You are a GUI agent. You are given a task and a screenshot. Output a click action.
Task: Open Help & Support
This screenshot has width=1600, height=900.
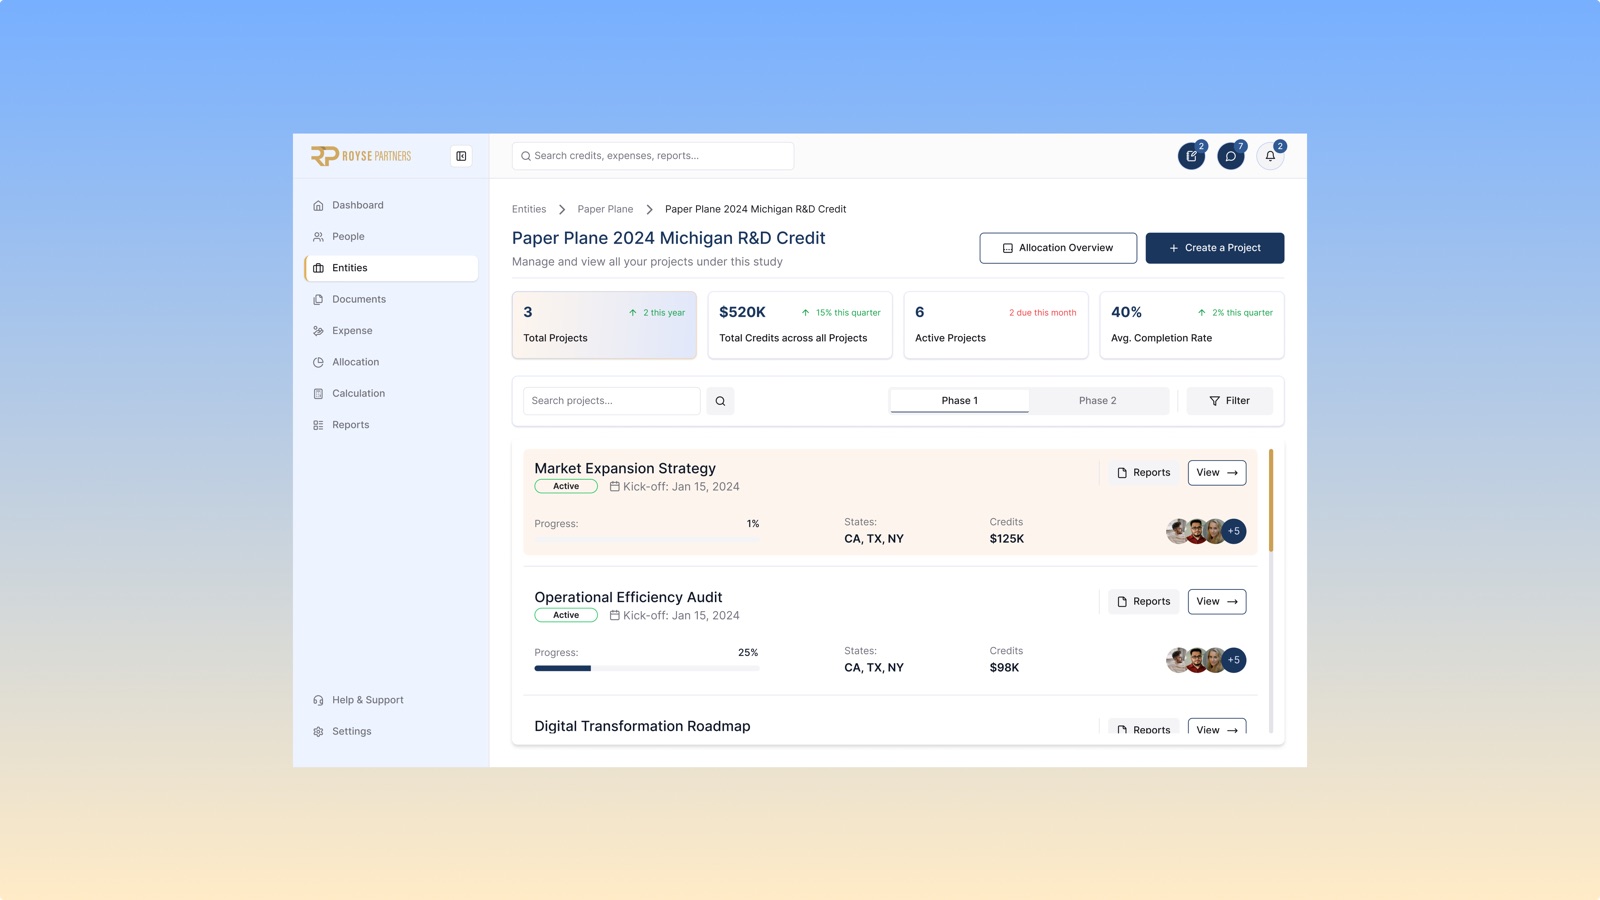coord(391,700)
